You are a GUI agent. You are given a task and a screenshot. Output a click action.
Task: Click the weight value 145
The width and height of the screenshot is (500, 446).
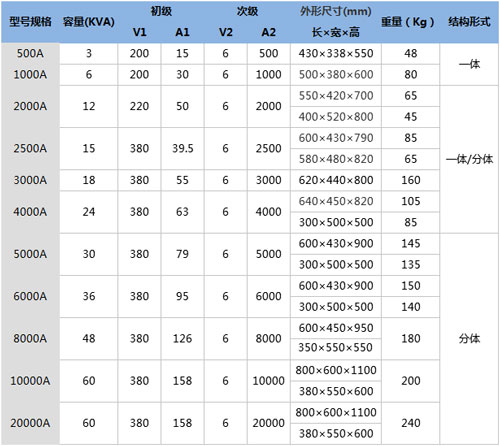click(x=411, y=243)
